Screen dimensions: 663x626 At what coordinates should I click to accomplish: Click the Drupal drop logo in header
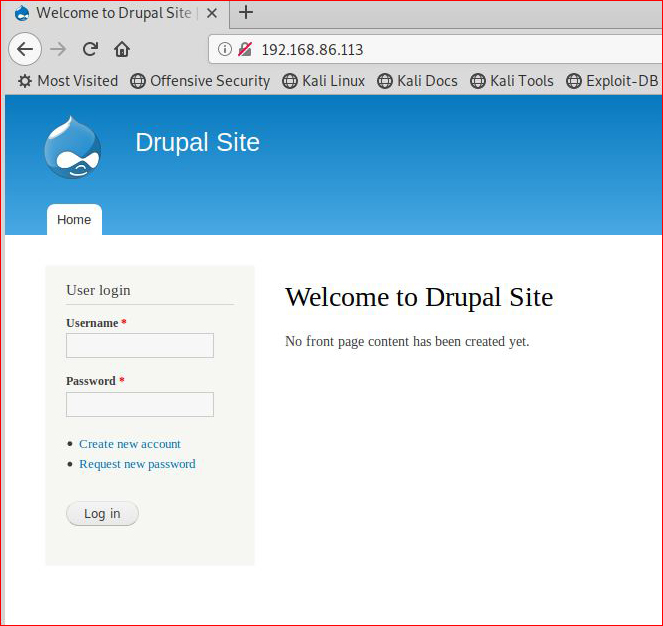point(73,147)
